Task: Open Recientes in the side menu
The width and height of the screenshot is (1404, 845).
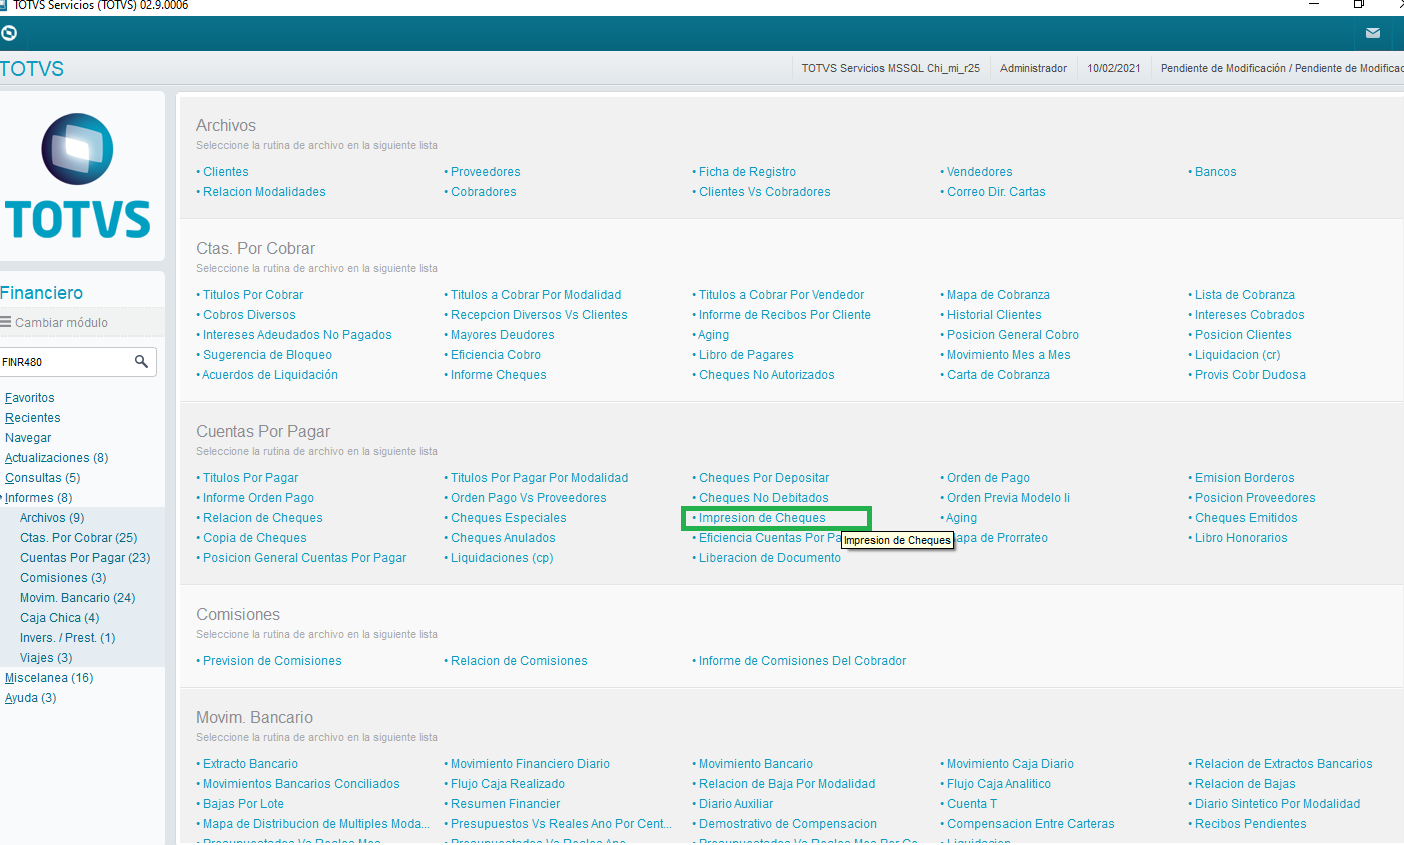Action: [x=33, y=418]
